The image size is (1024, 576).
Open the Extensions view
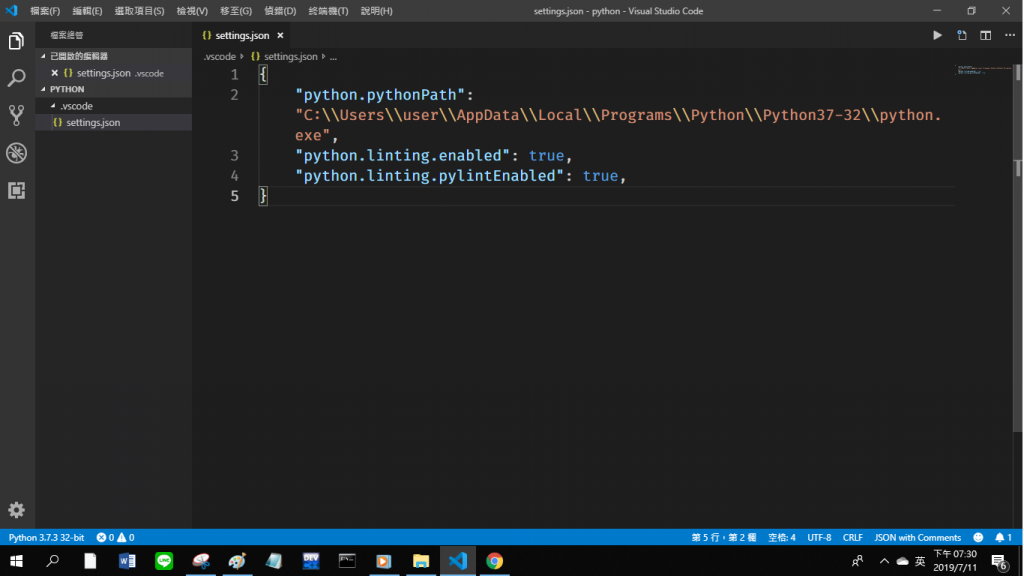click(16, 190)
